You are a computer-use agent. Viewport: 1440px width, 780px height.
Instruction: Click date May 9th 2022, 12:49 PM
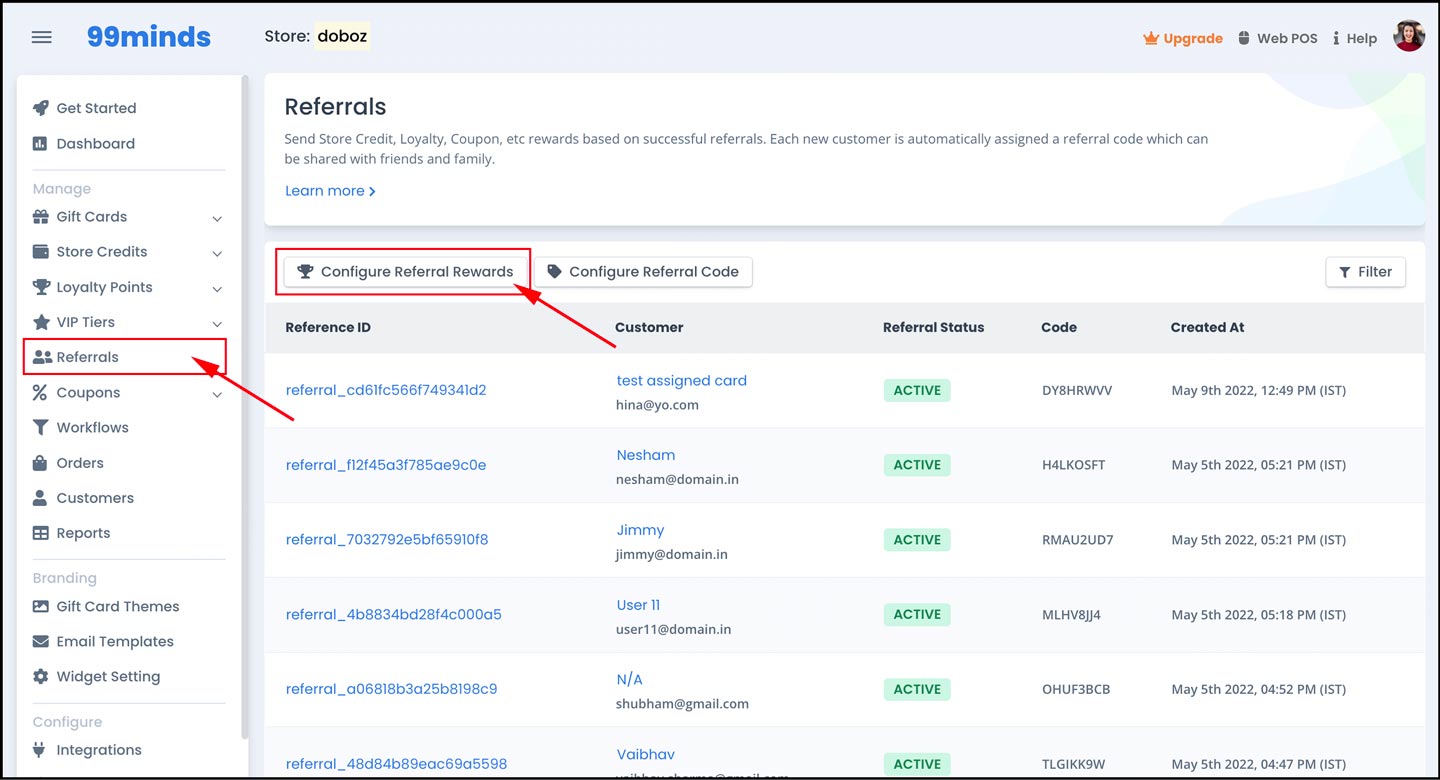click(x=1258, y=390)
